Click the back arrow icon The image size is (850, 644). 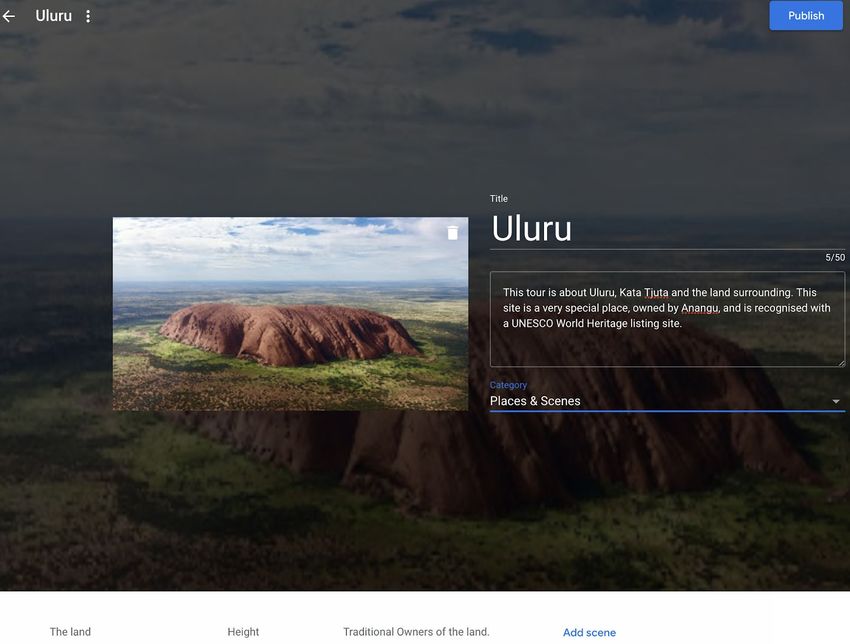click(x=9, y=16)
